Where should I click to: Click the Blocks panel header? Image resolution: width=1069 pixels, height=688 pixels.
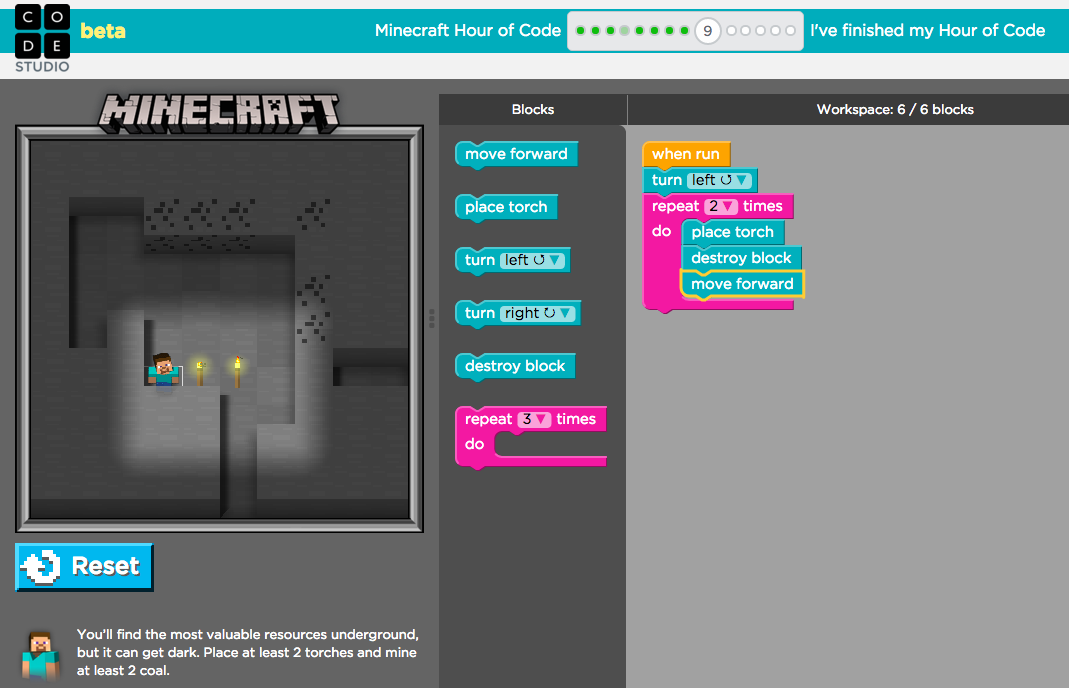(532, 110)
